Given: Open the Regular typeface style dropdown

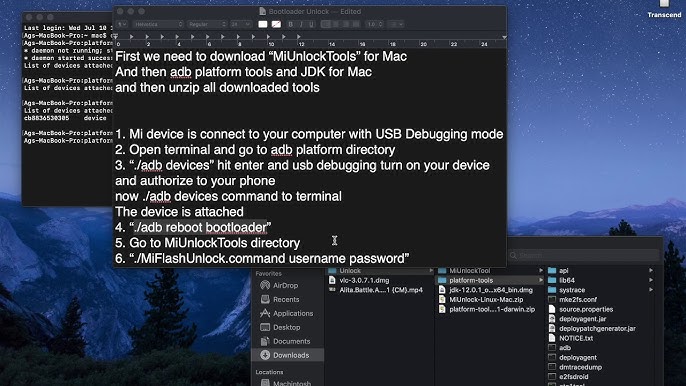Looking at the screenshot, I should [207, 24].
